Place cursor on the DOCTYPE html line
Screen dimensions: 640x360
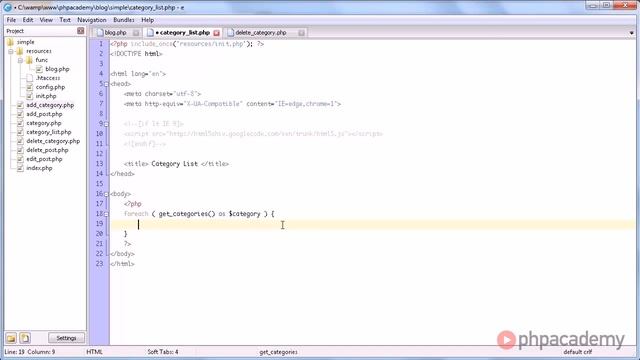tap(136, 54)
